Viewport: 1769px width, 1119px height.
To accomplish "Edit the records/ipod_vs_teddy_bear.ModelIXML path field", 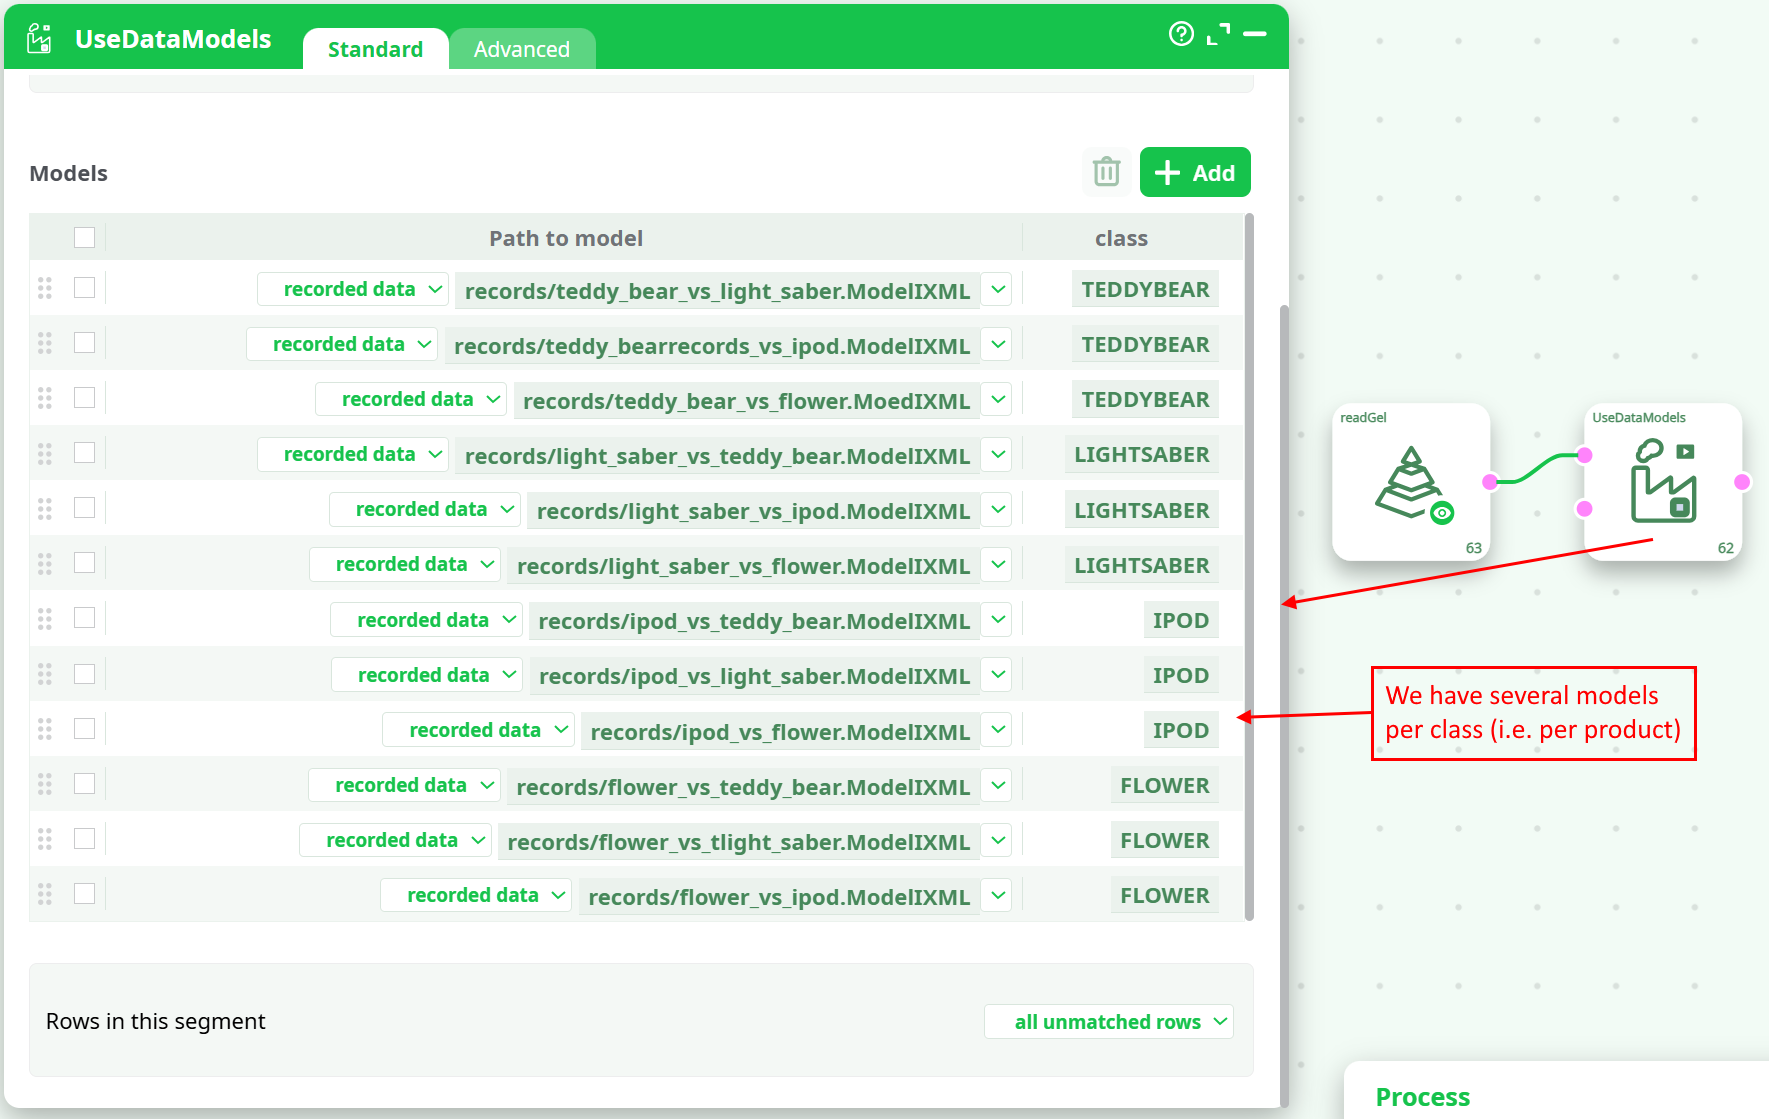I will [x=753, y=621].
